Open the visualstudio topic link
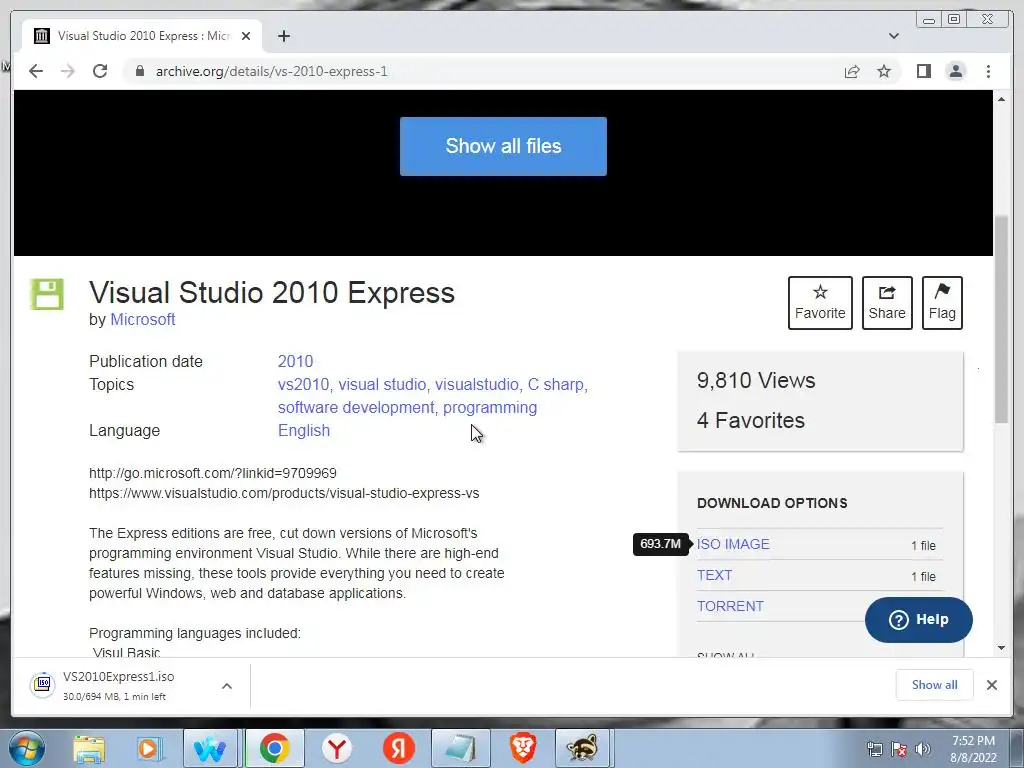Screen dimensions: 1024x768 tap(477, 385)
